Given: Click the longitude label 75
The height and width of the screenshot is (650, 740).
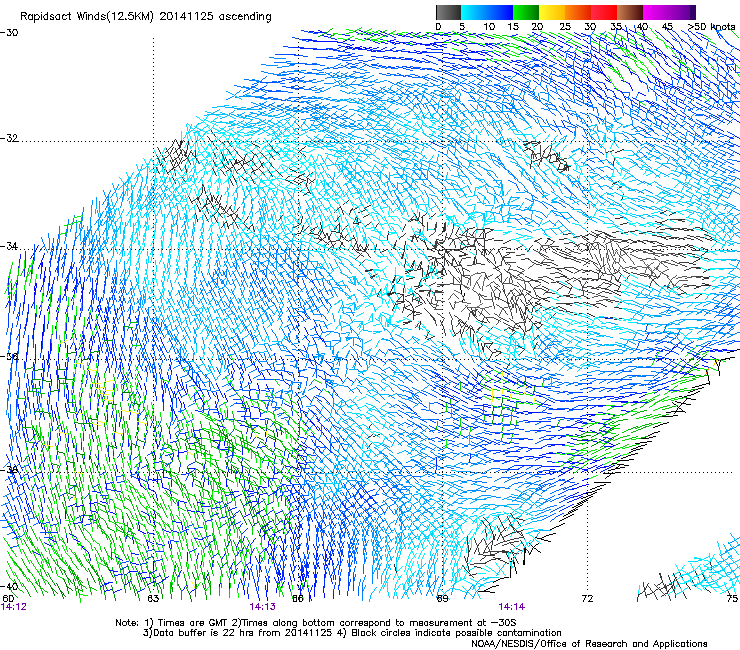Looking at the screenshot, I should pos(732,599).
